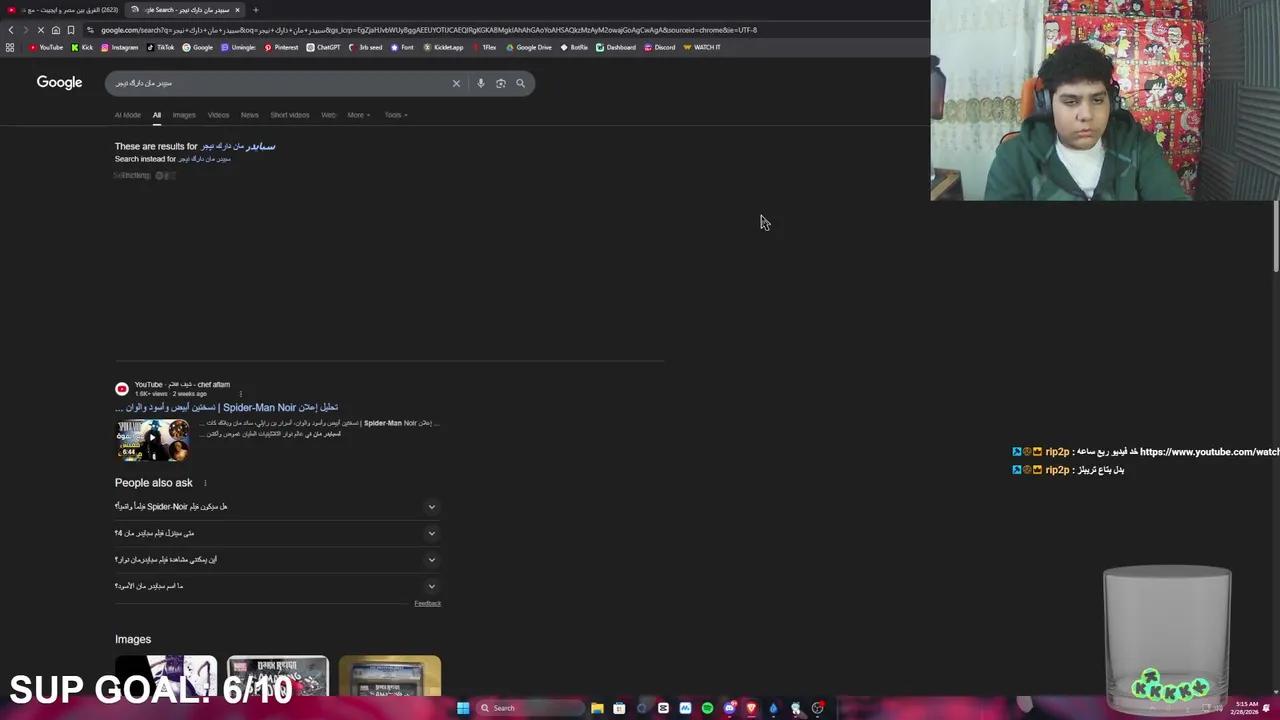Expand the fourth People also ask question
1280x720 pixels.
click(277, 586)
